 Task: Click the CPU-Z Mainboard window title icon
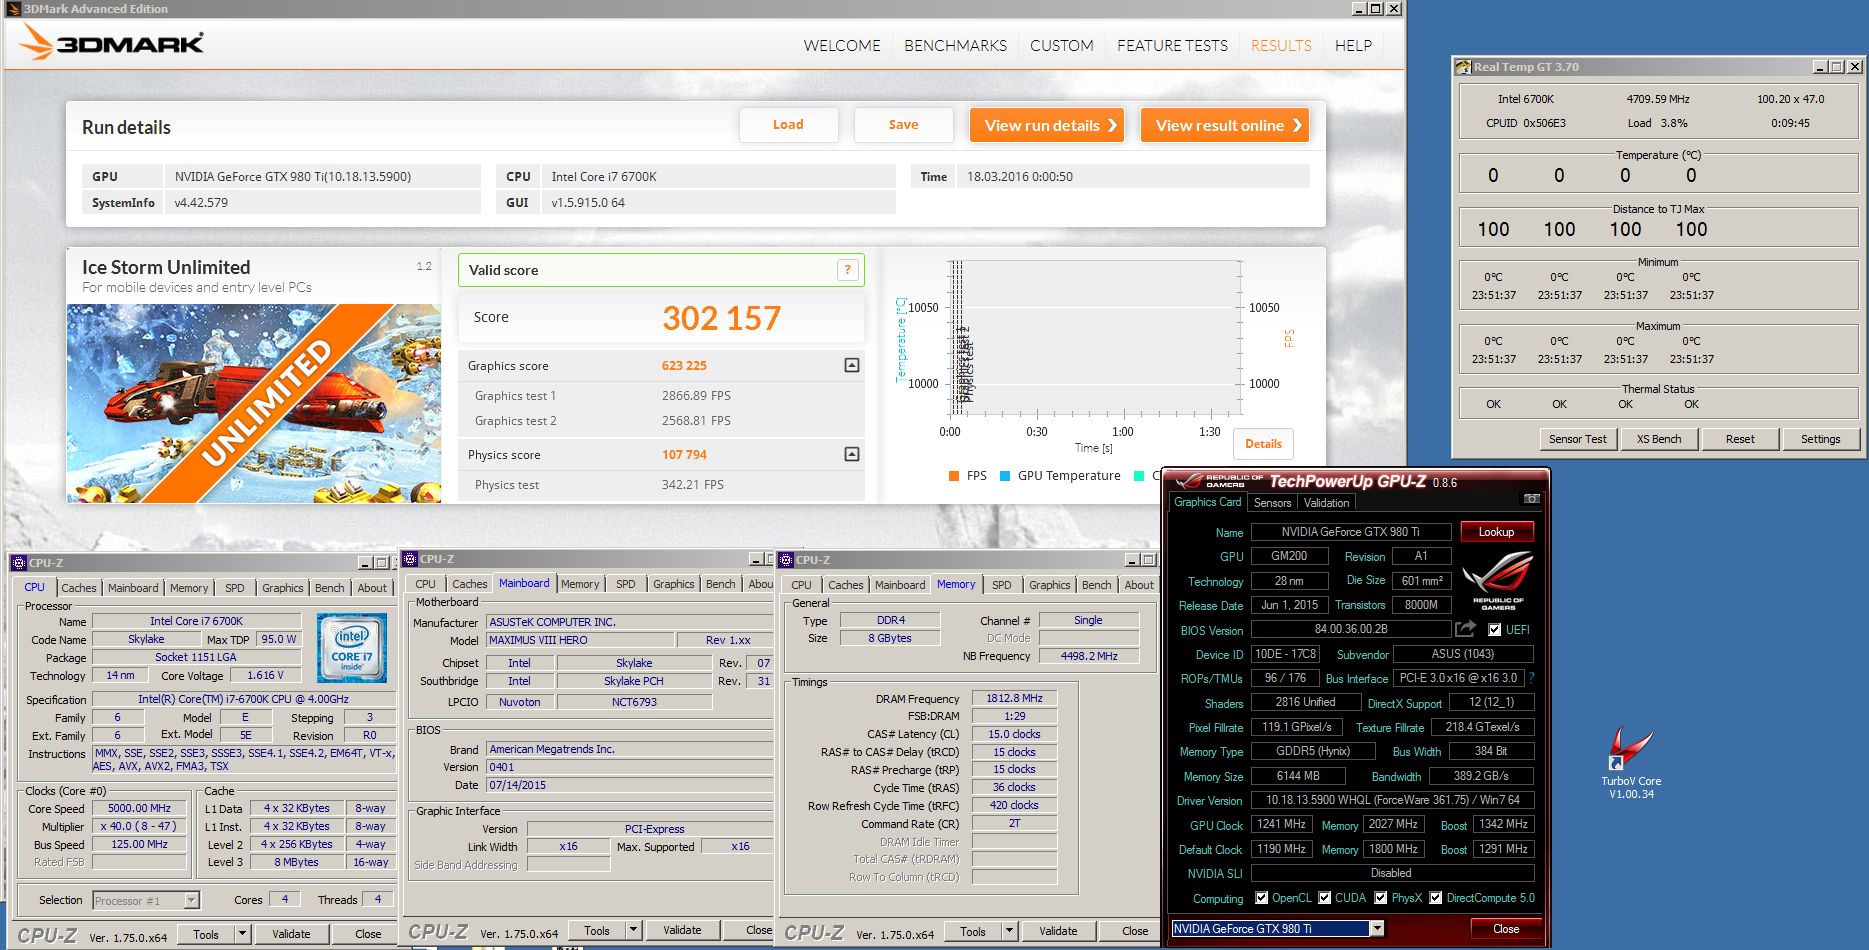click(x=410, y=559)
